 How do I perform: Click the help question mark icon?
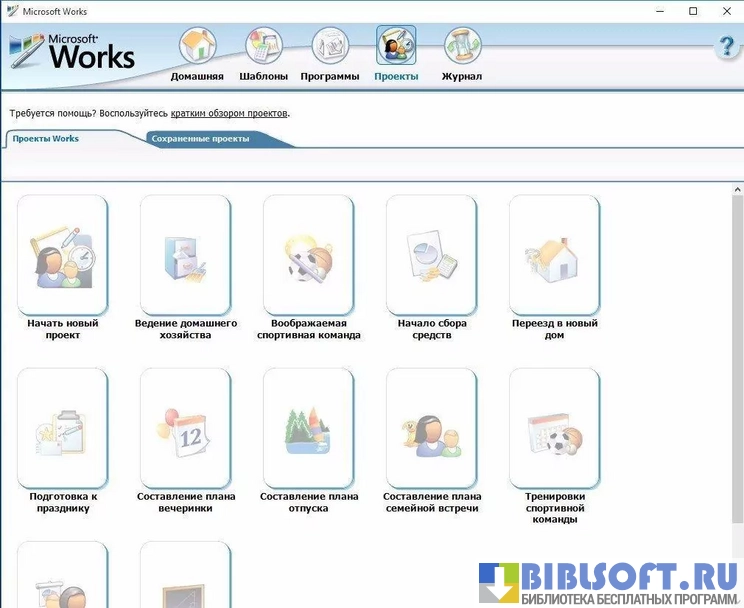(726, 47)
